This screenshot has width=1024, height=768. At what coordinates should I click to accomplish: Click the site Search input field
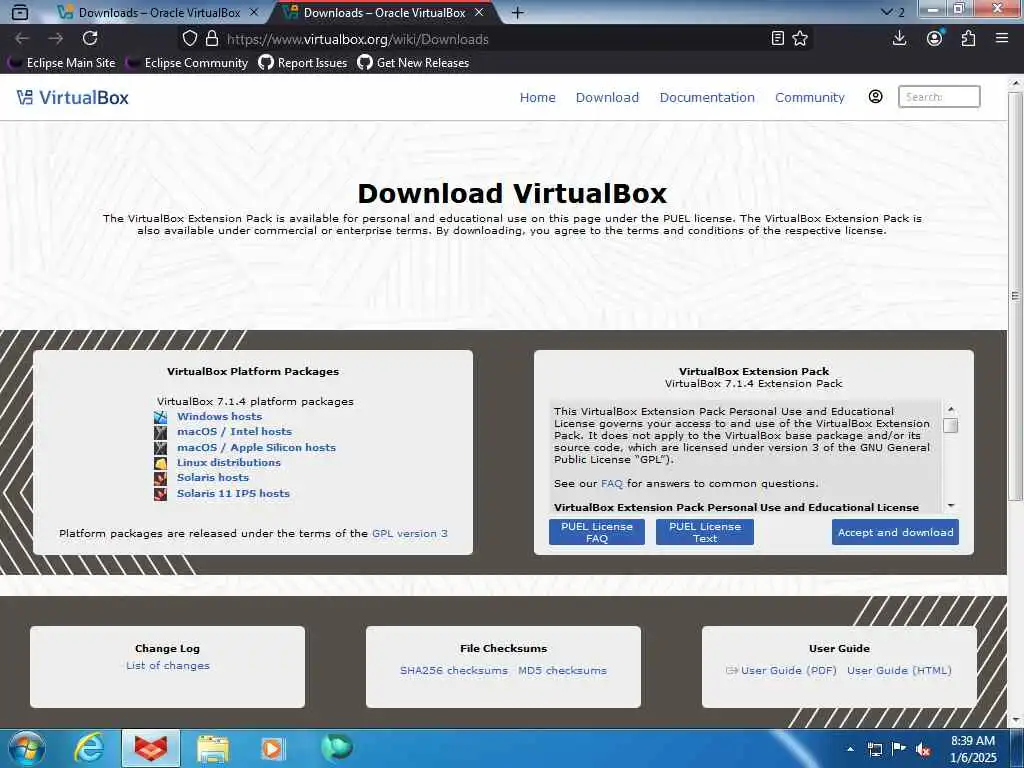(939, 97)
